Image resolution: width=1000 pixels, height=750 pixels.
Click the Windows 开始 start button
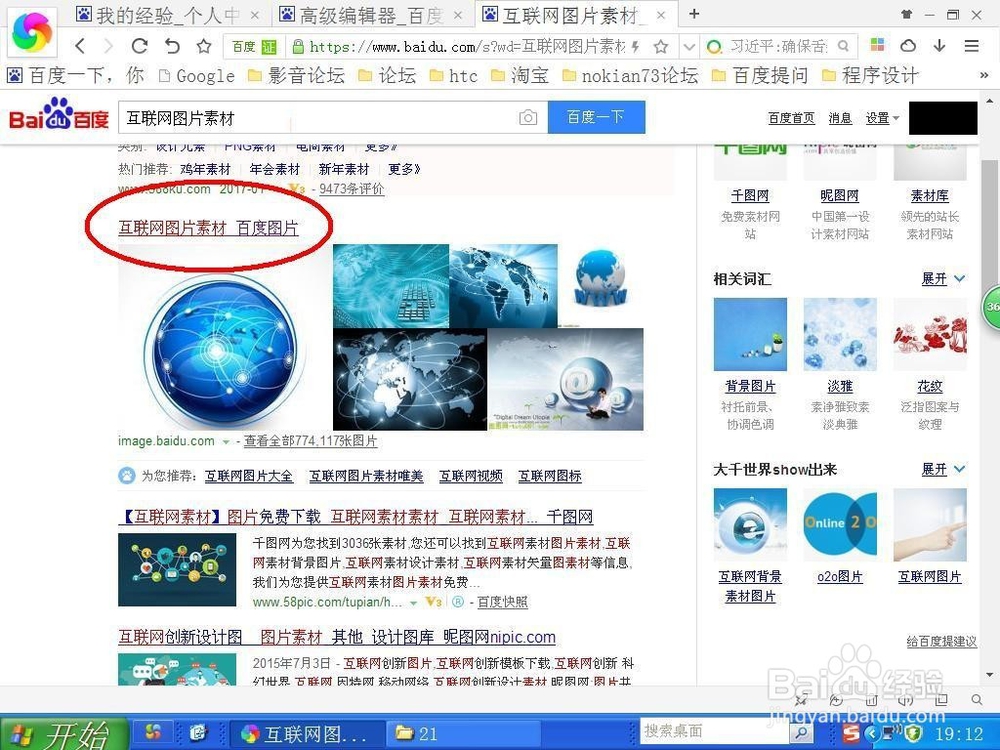pyautogui.click(x=64, y=735)
